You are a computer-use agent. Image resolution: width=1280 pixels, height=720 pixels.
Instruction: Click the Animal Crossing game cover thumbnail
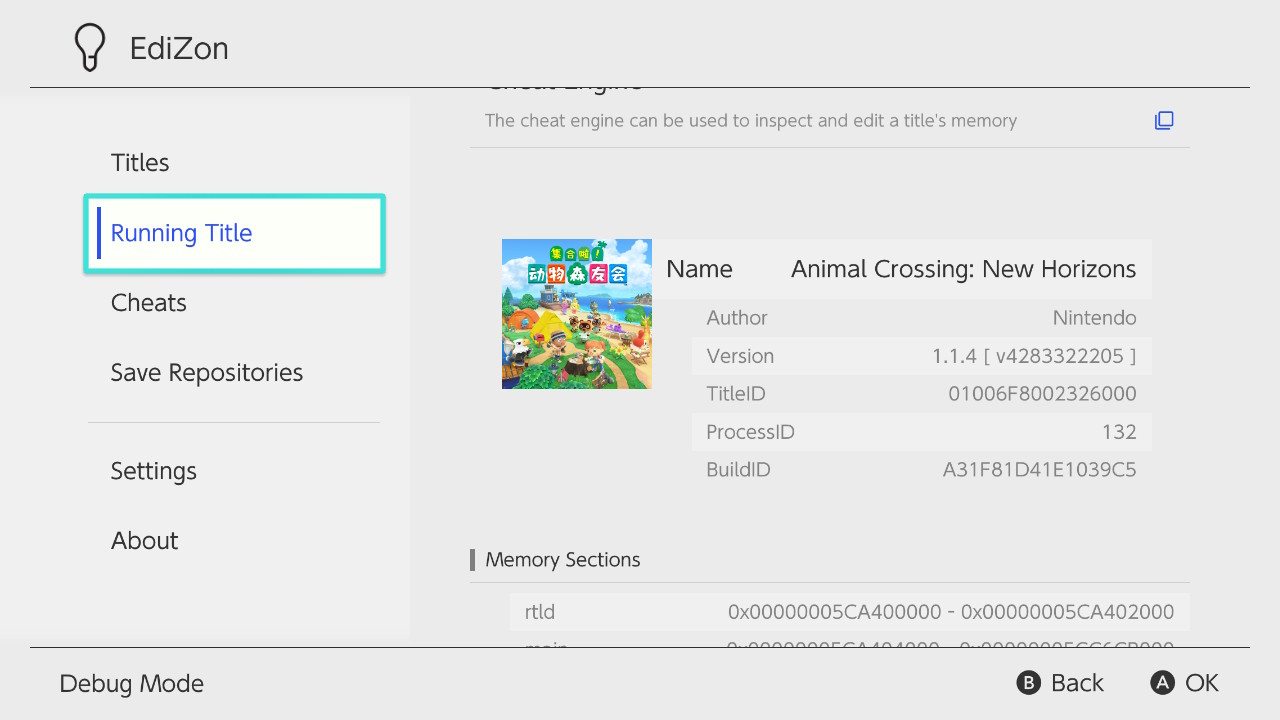click(x=576, y=314)
